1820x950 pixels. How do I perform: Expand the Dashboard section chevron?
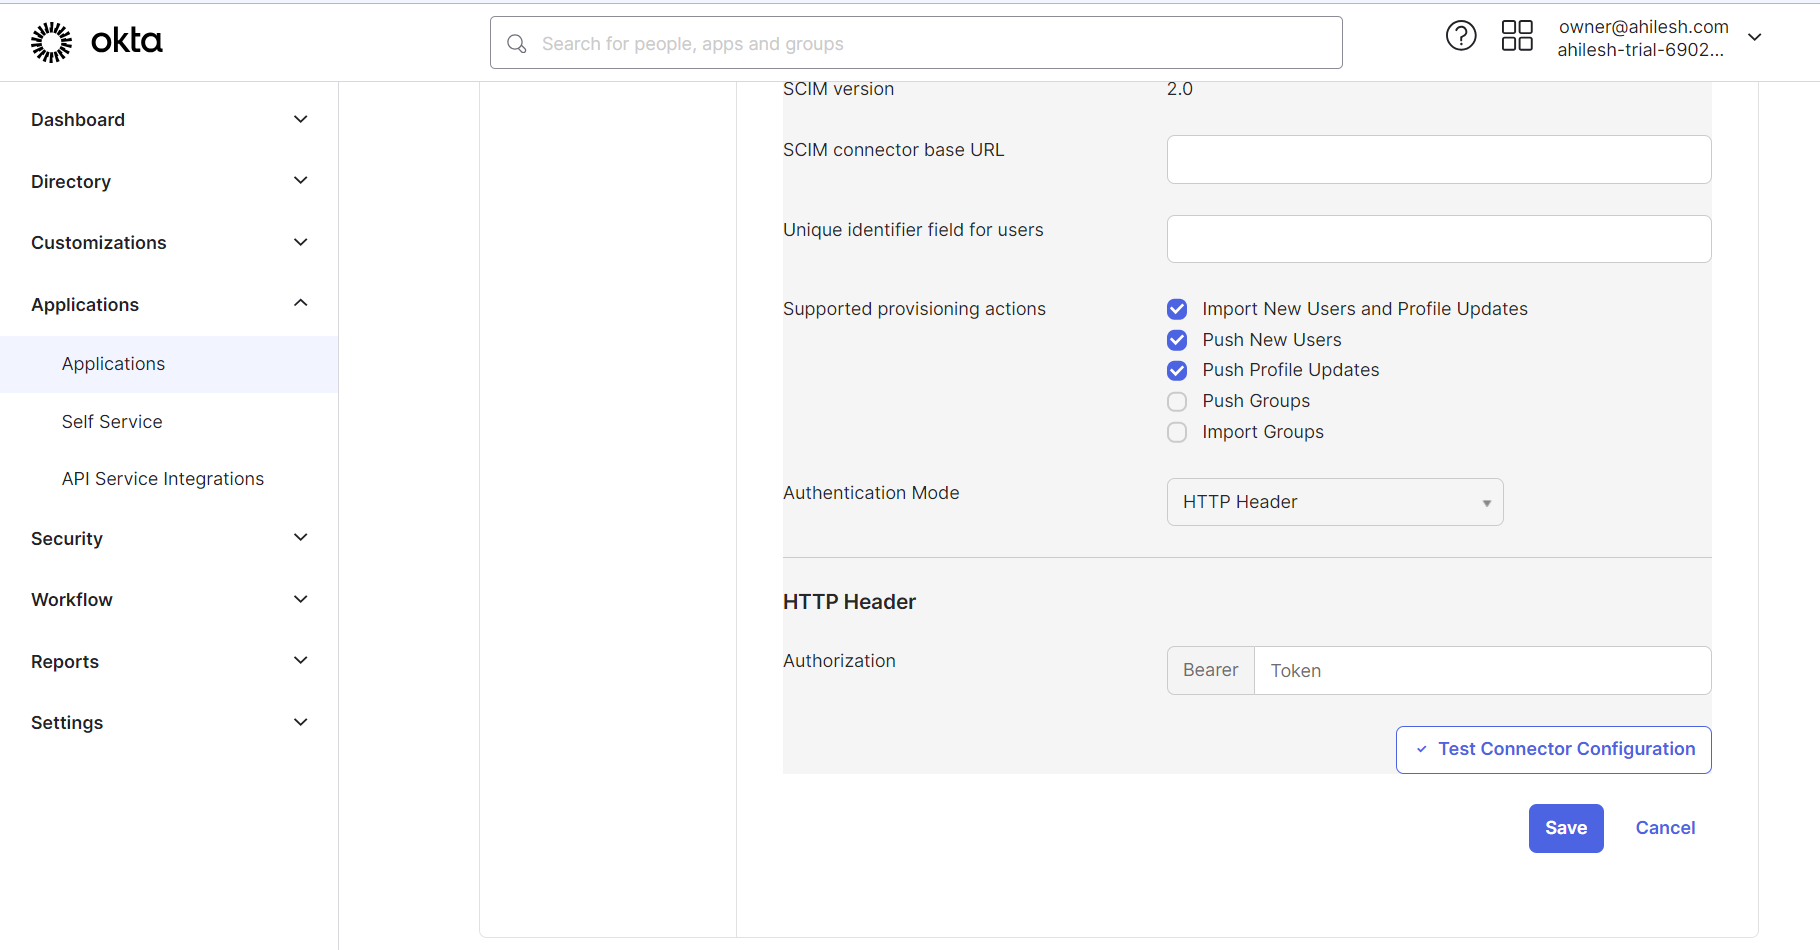pos(301,120)
